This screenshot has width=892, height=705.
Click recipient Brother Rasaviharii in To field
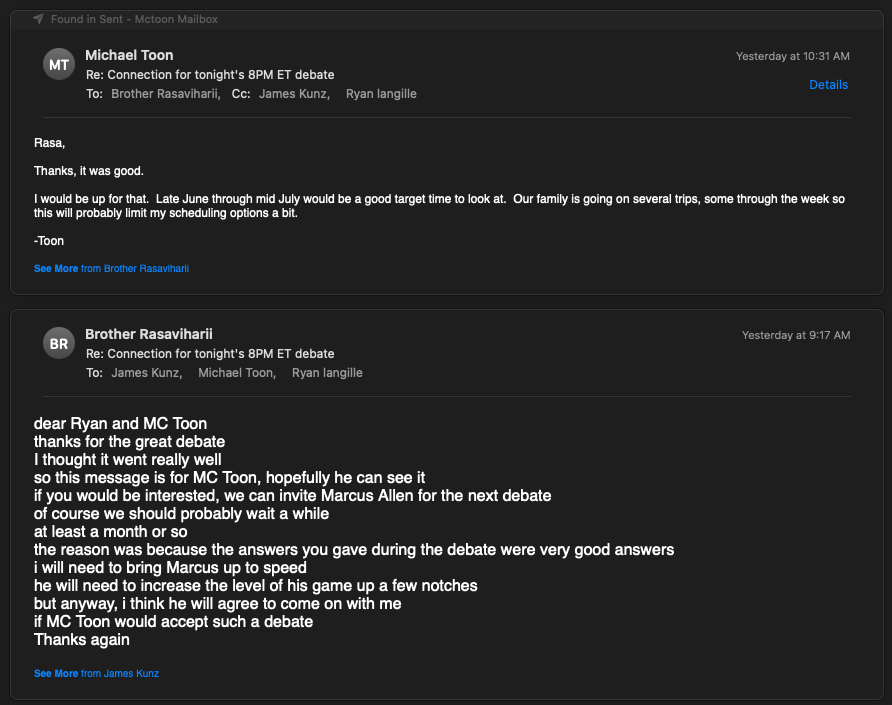click(165, 94)
